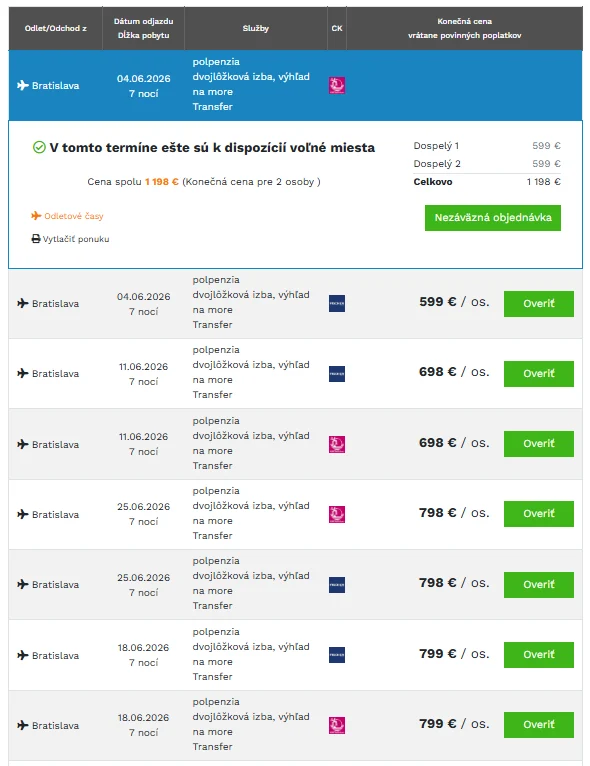Select the Služby column header
Image resolution: width=590 pixels, height=766 pixels.
256,28
